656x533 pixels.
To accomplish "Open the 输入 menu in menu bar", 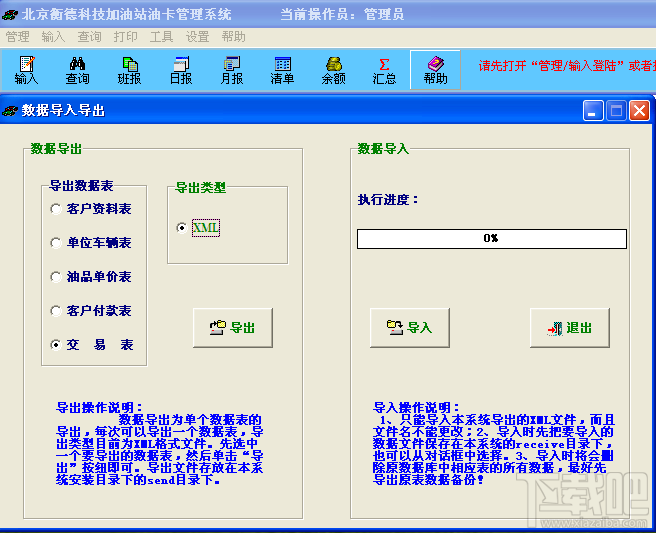I will pyautogui.click(x=53, y=37).
